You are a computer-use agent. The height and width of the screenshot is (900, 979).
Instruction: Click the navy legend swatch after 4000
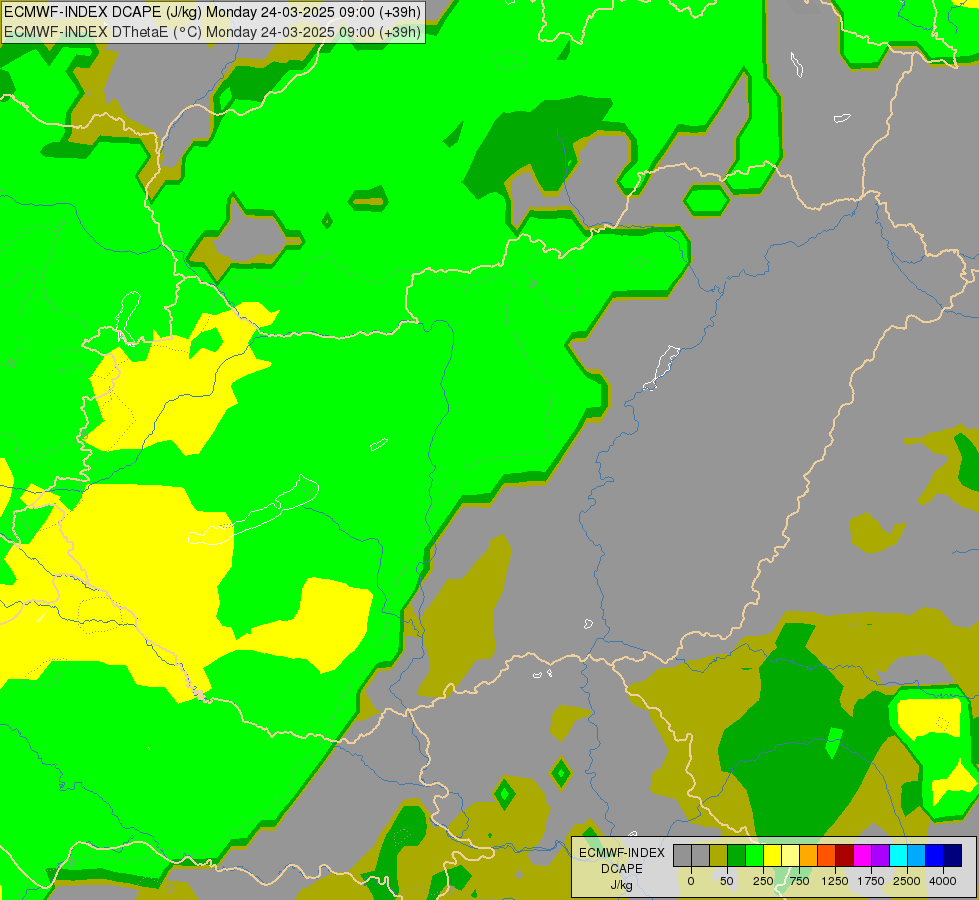pos(953,855)
